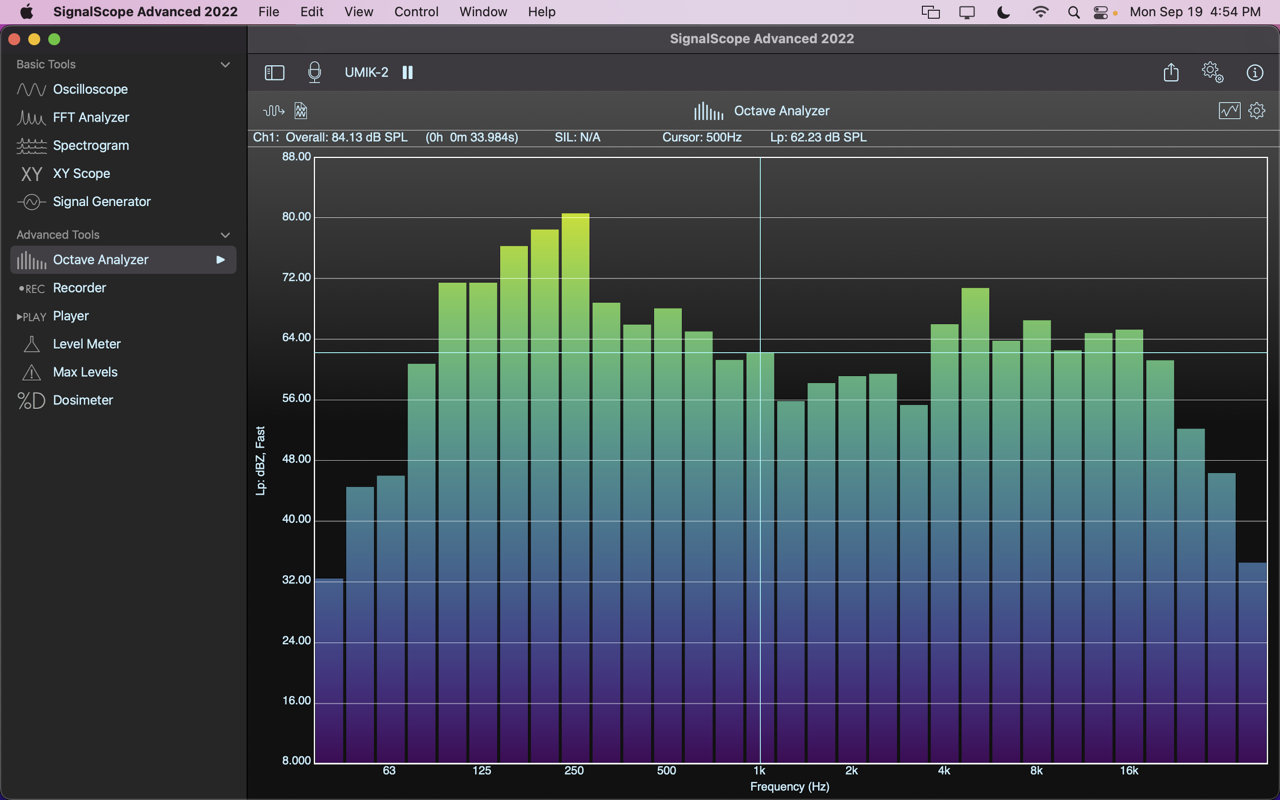Open the Dosimeter tool
Viewport: 1280px width, 800px height.
123,400
